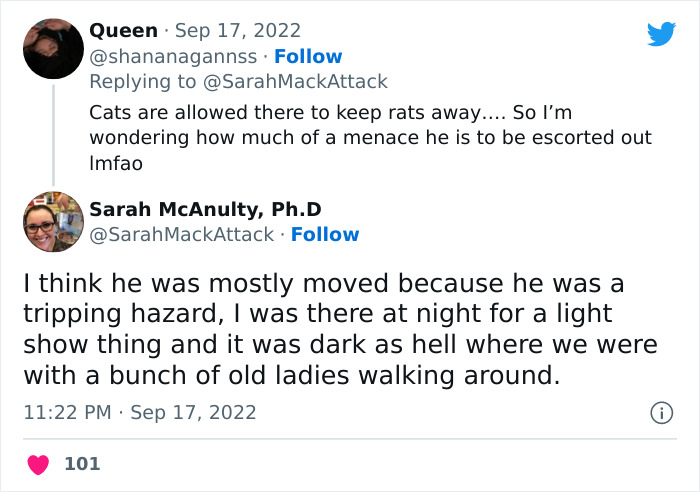700x492 pixels.
Task: Follow the @SarahMackAttack account
Action: [325, 234]
